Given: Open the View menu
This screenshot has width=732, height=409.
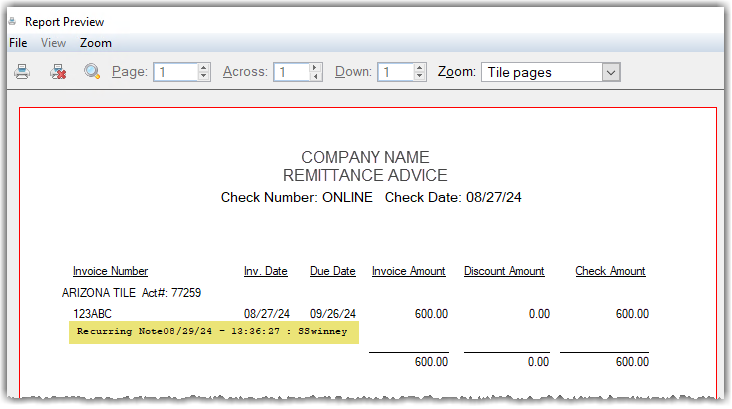Looking at the screenshot, I should click(x=53, y=43).
